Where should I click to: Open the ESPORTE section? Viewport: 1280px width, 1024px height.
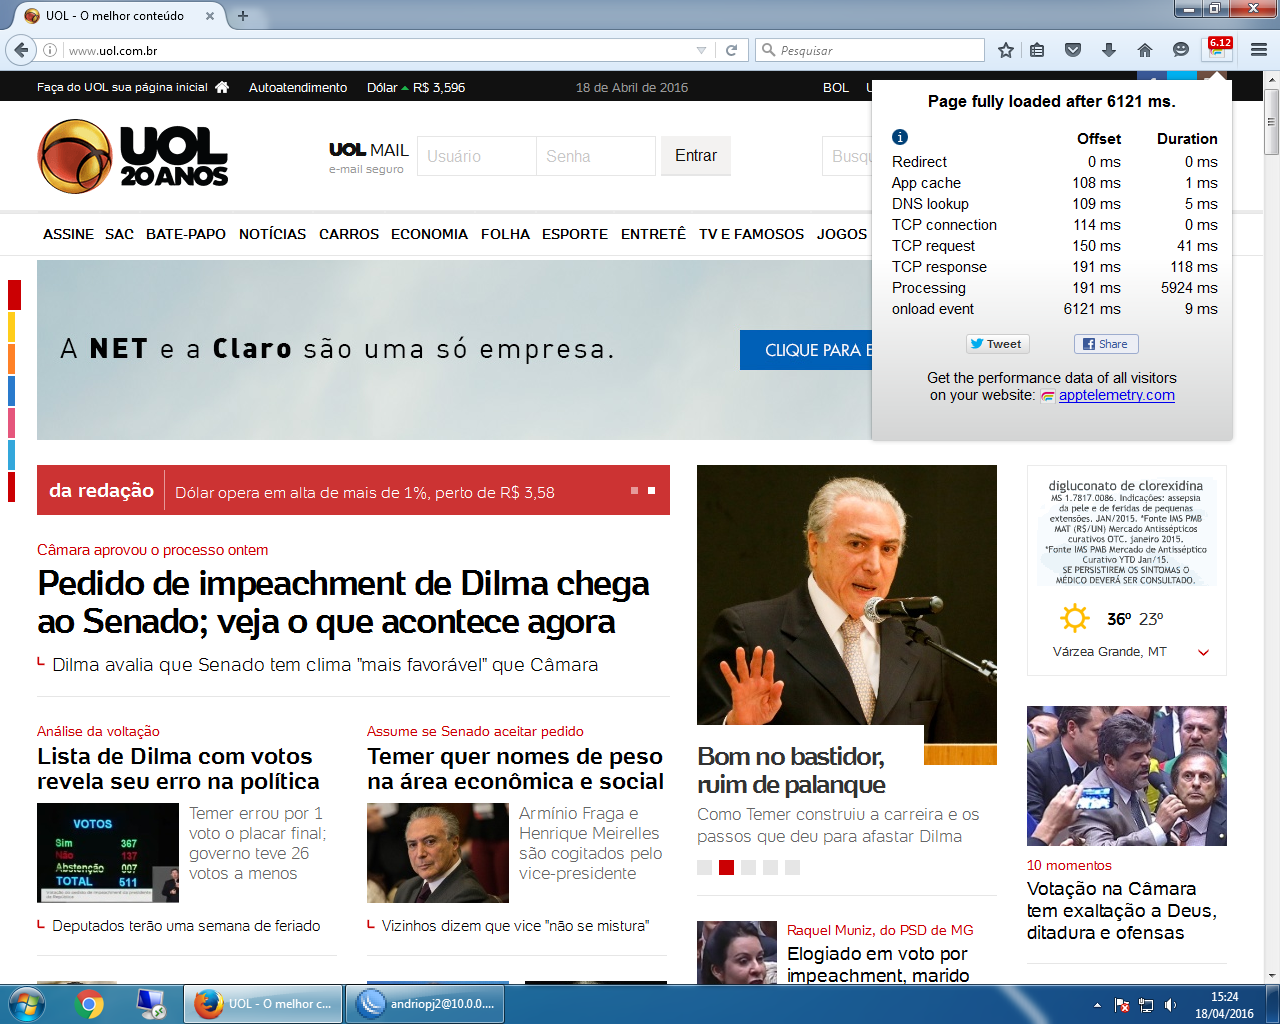point(575,234)
